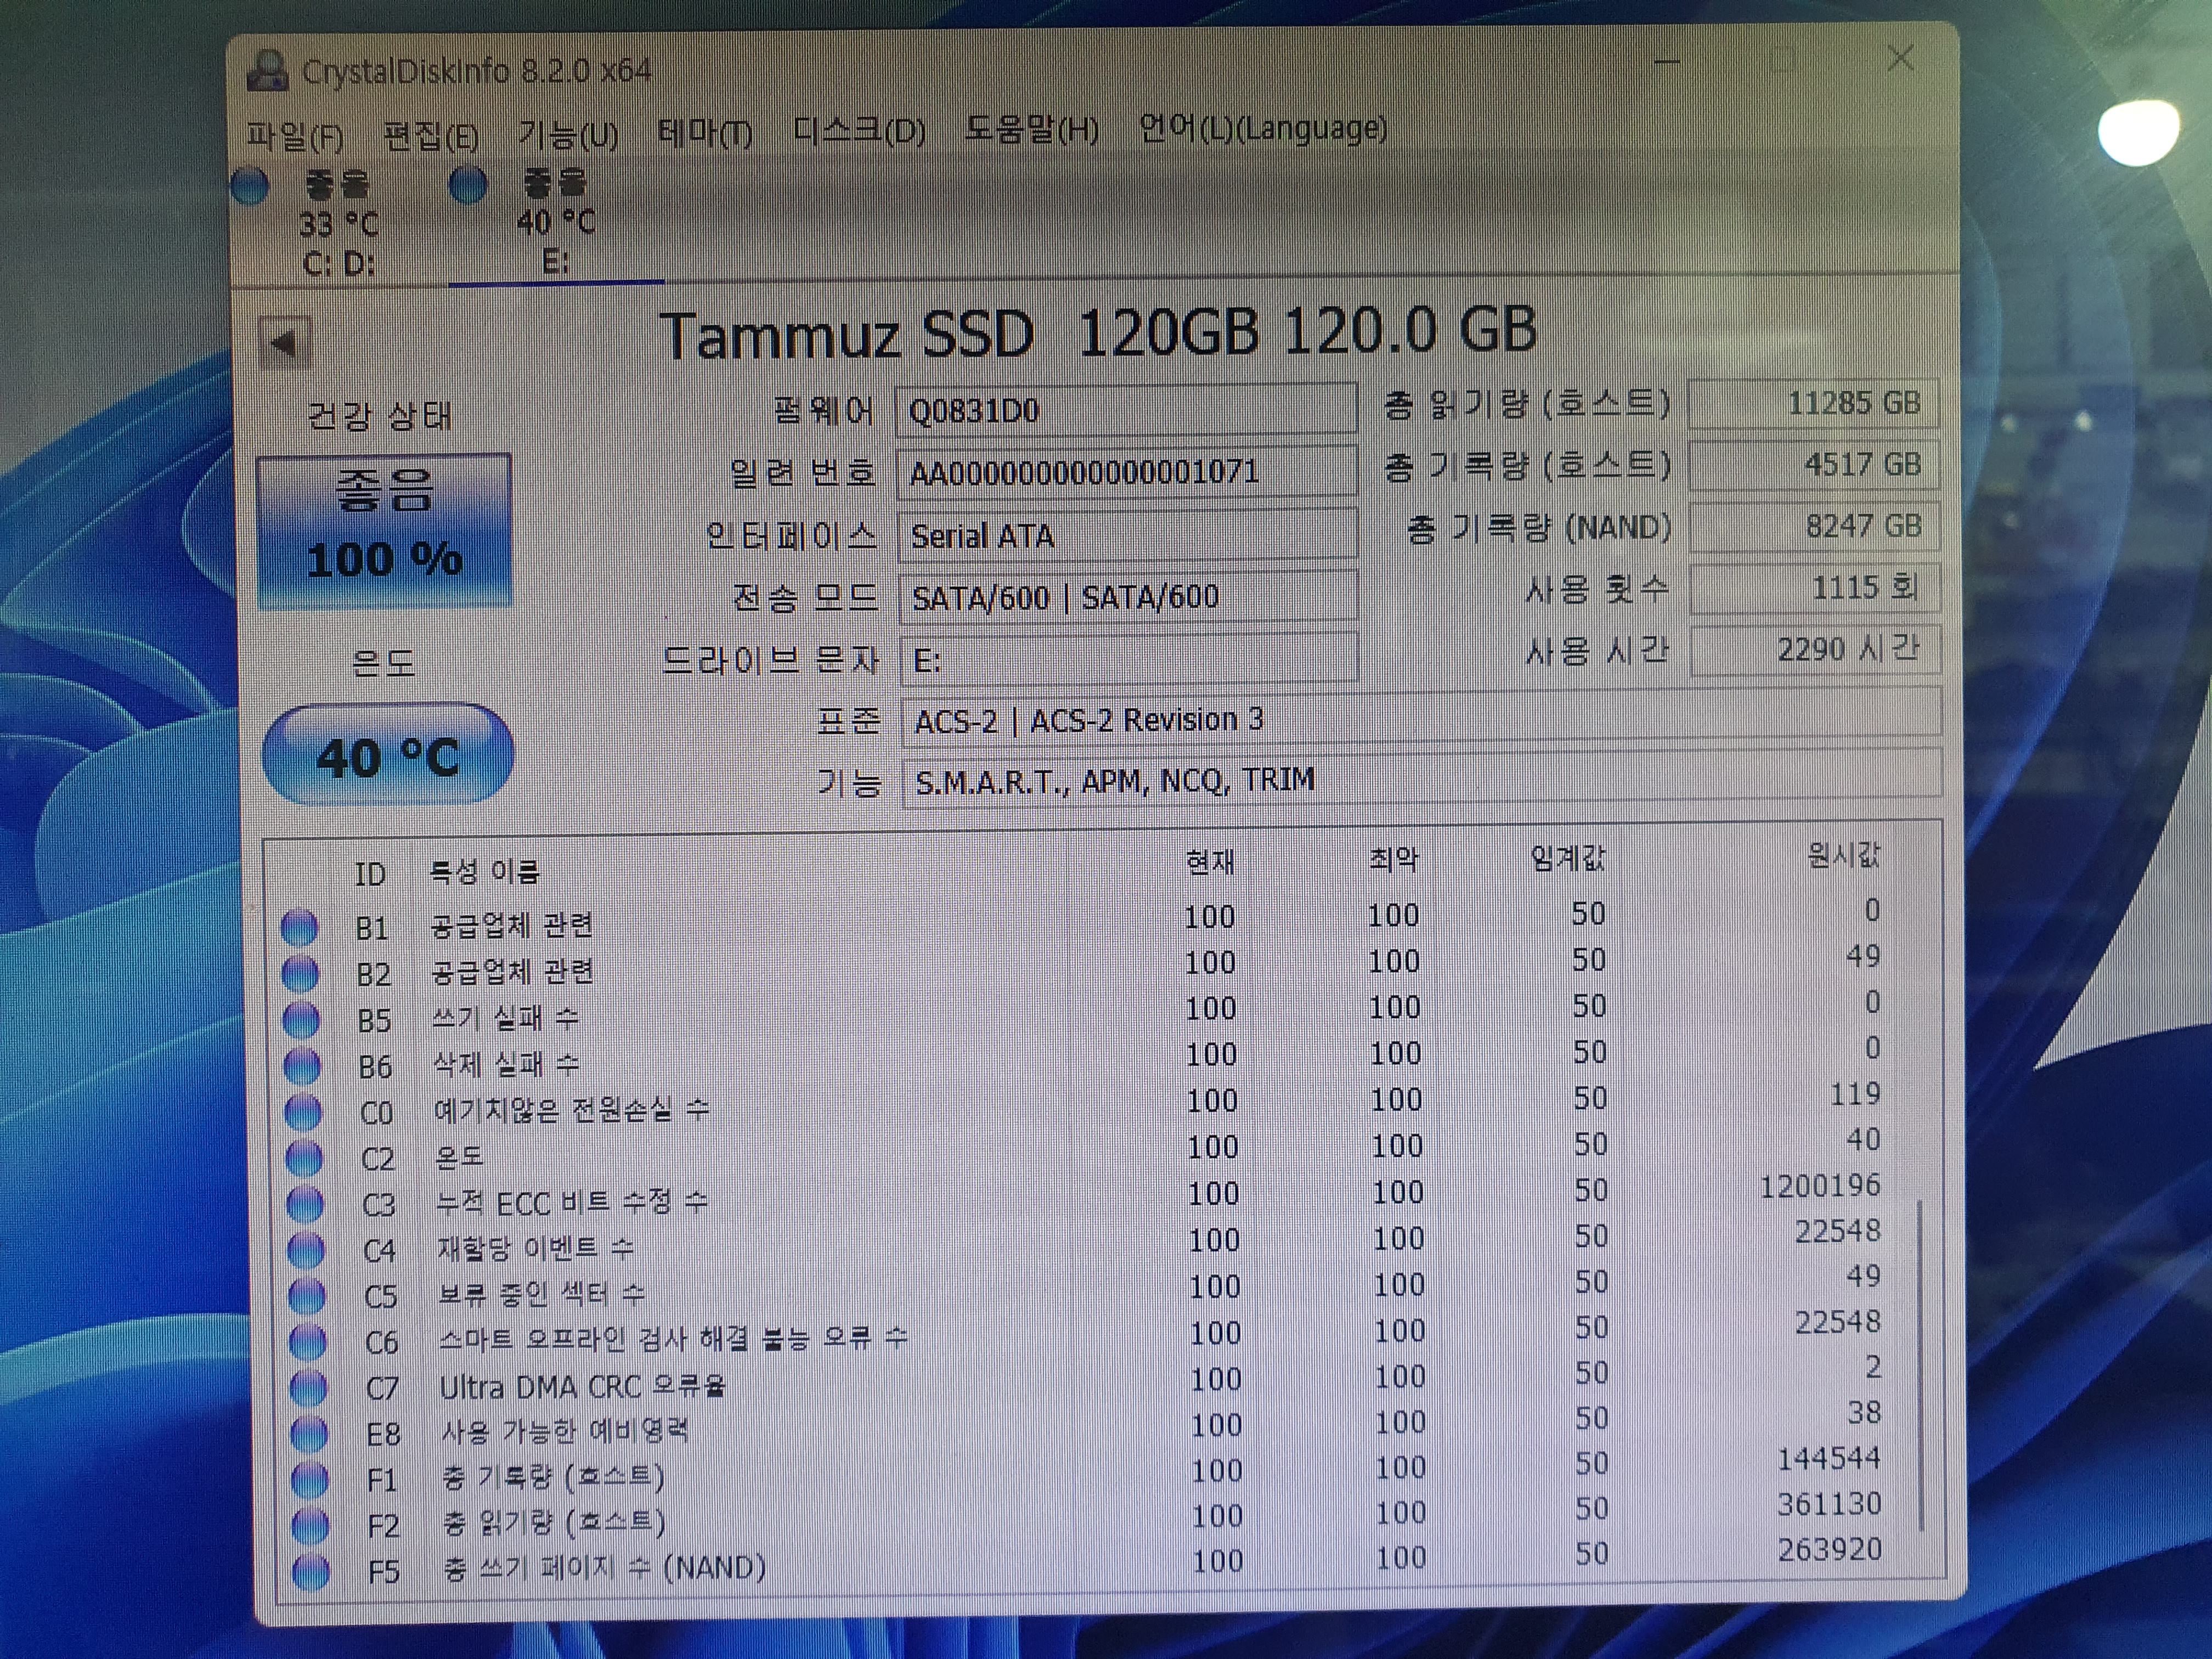Click the power on hours 2290 시간

1815,650
